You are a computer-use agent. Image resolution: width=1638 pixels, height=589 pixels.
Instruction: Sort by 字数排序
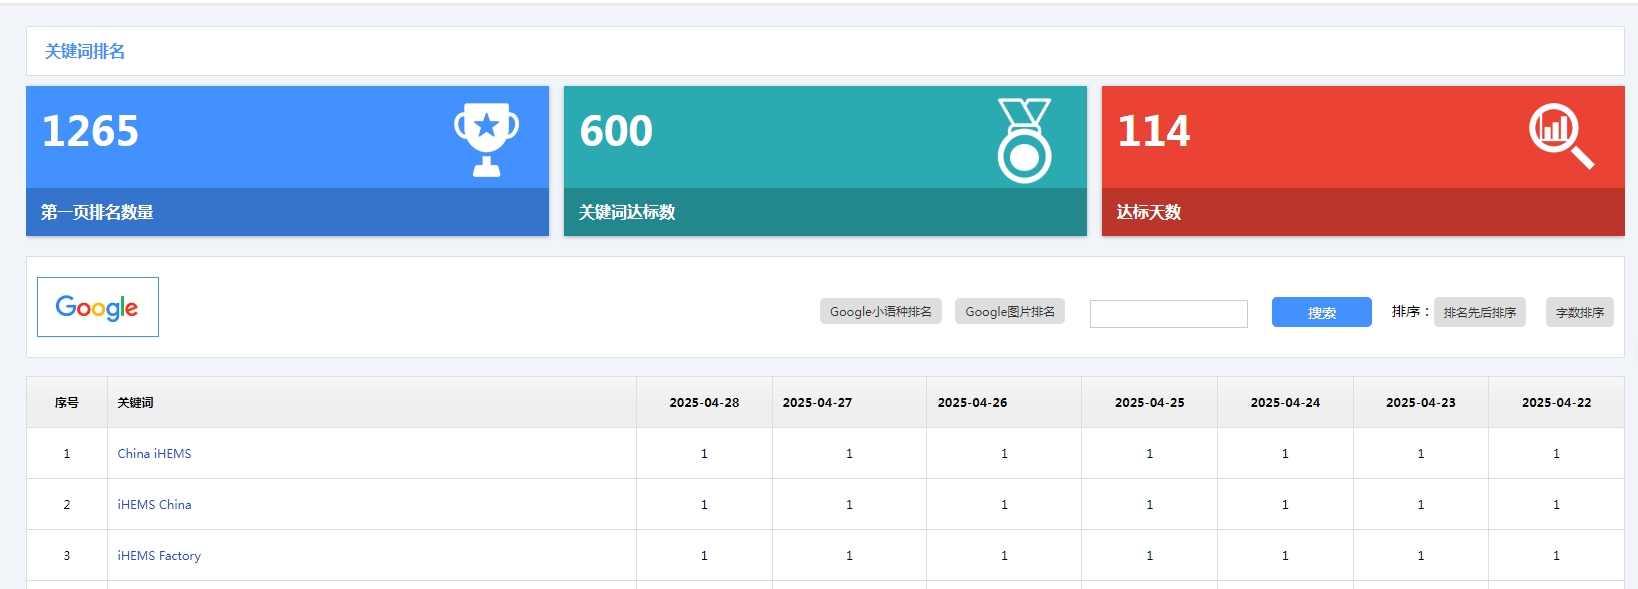(1580, 313)
